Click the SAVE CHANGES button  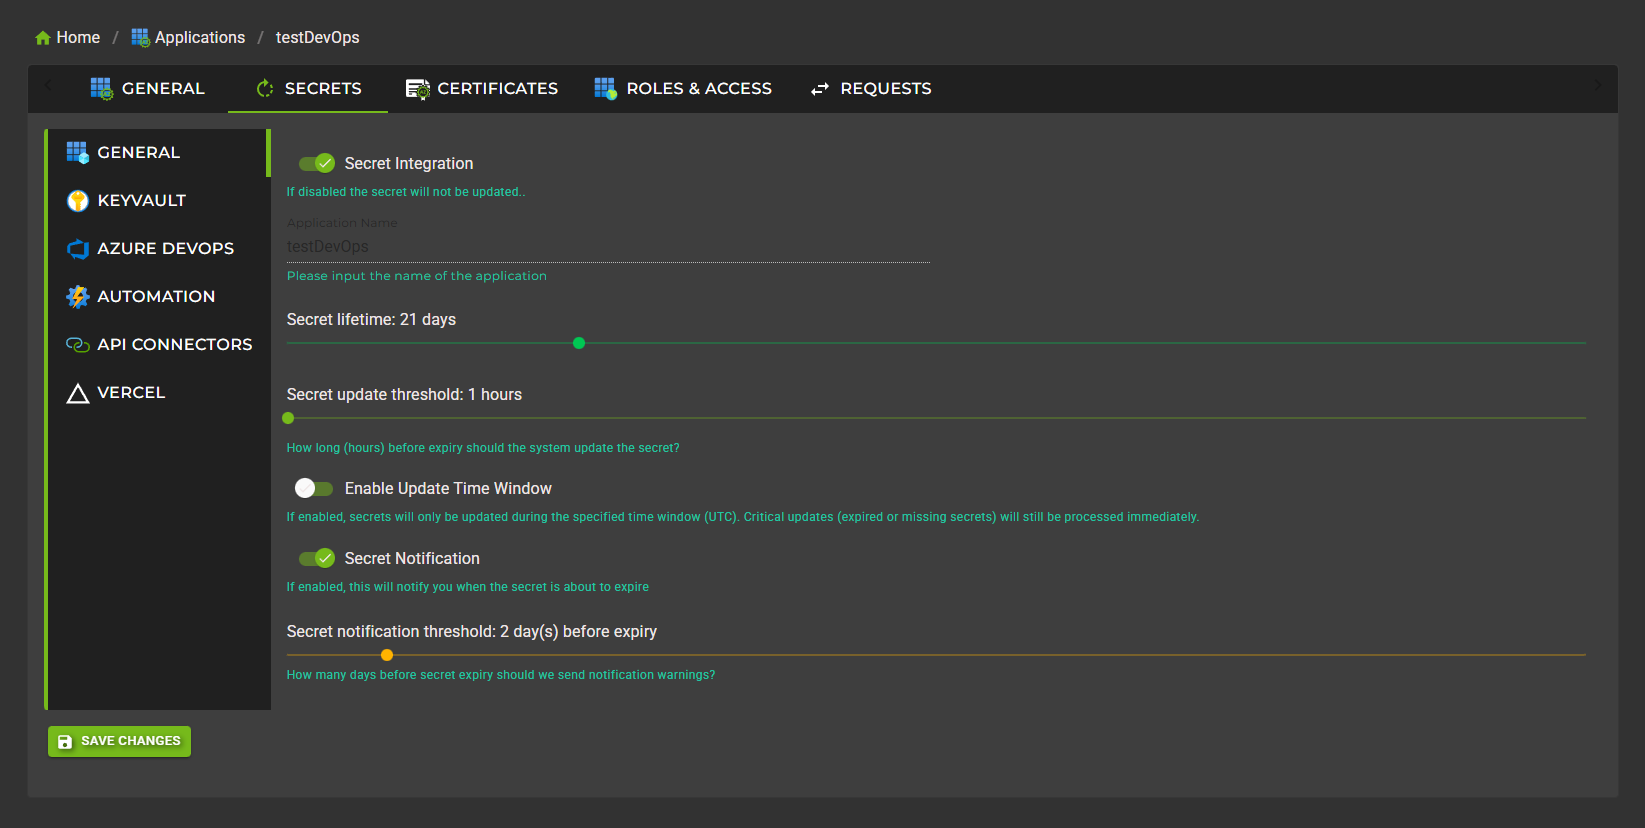click(x=119, y=741)
